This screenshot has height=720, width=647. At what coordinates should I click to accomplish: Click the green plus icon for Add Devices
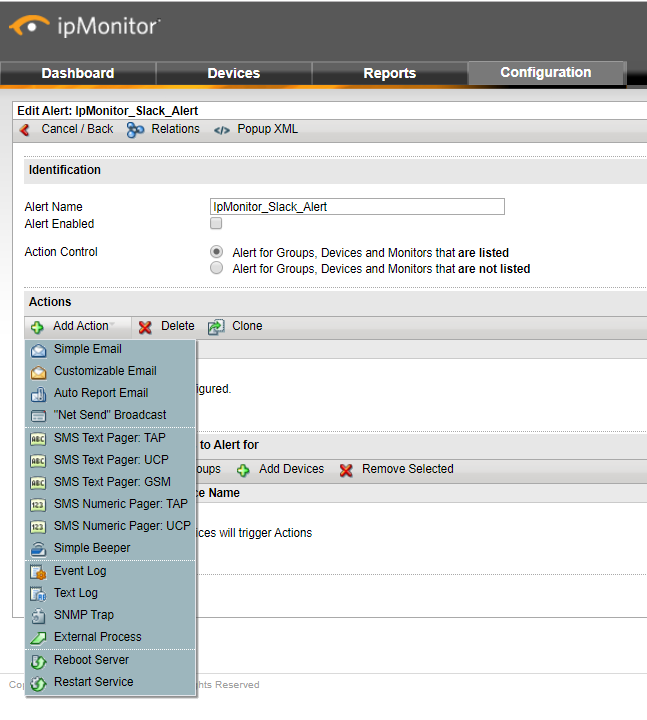click(243, 470)
